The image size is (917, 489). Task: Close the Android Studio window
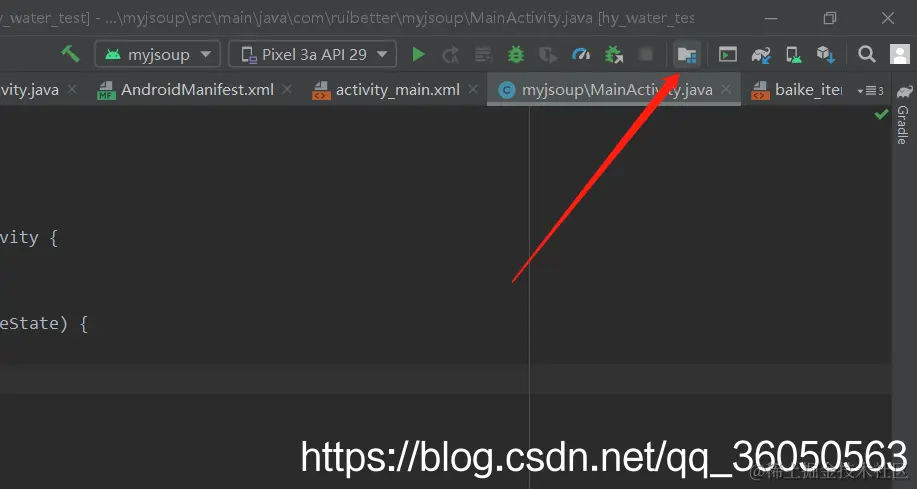888,19
